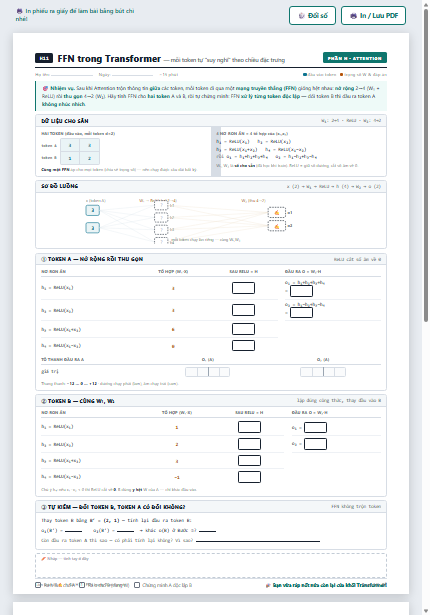The width and height of the screenshot is (430, 615).
Task: Click Token A h3 answer box after ReLU
Action: (243, 329)
